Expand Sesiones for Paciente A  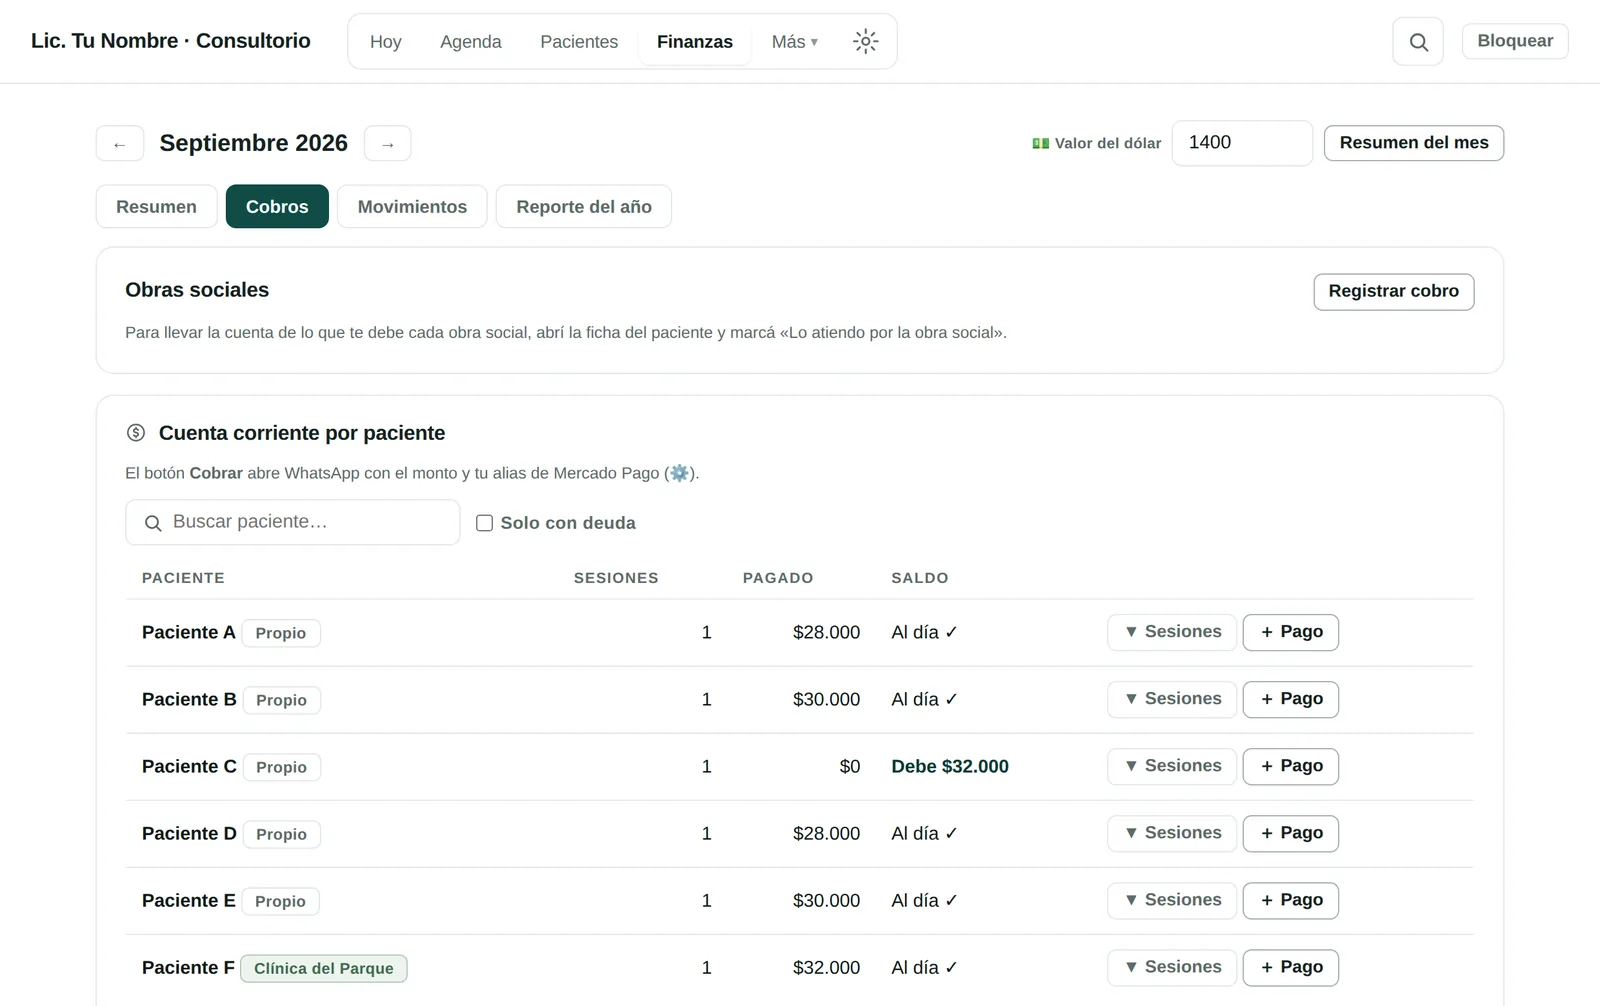pos(1172,632)
